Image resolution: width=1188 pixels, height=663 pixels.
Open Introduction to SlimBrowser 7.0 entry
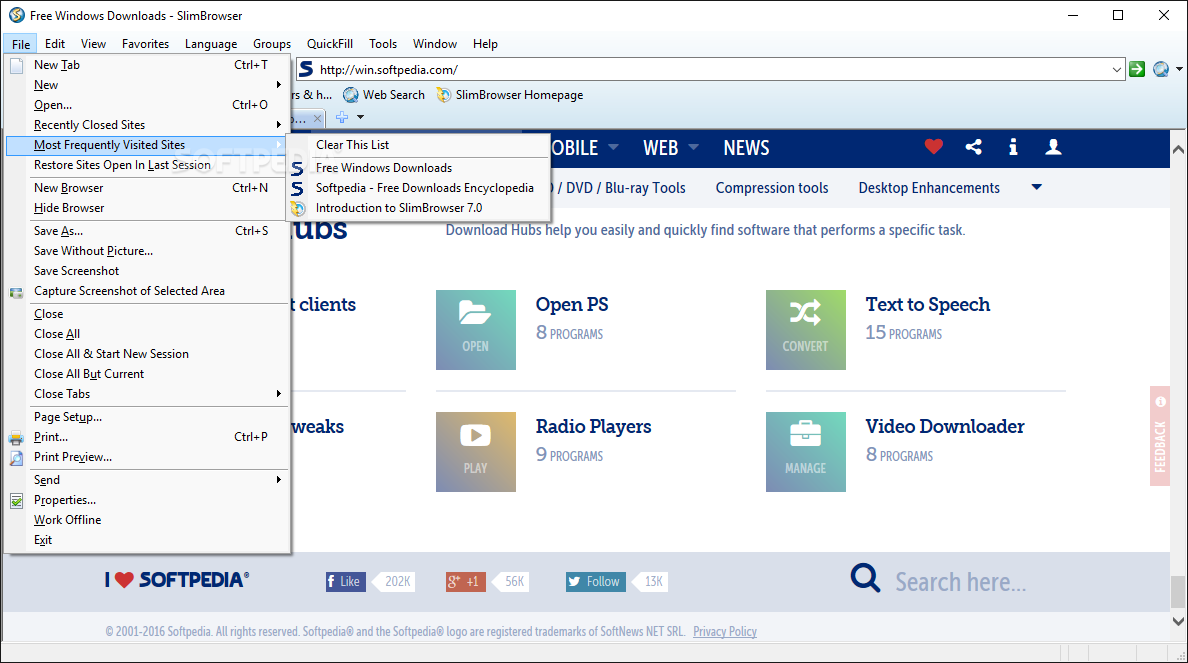[x=418, y=208]
